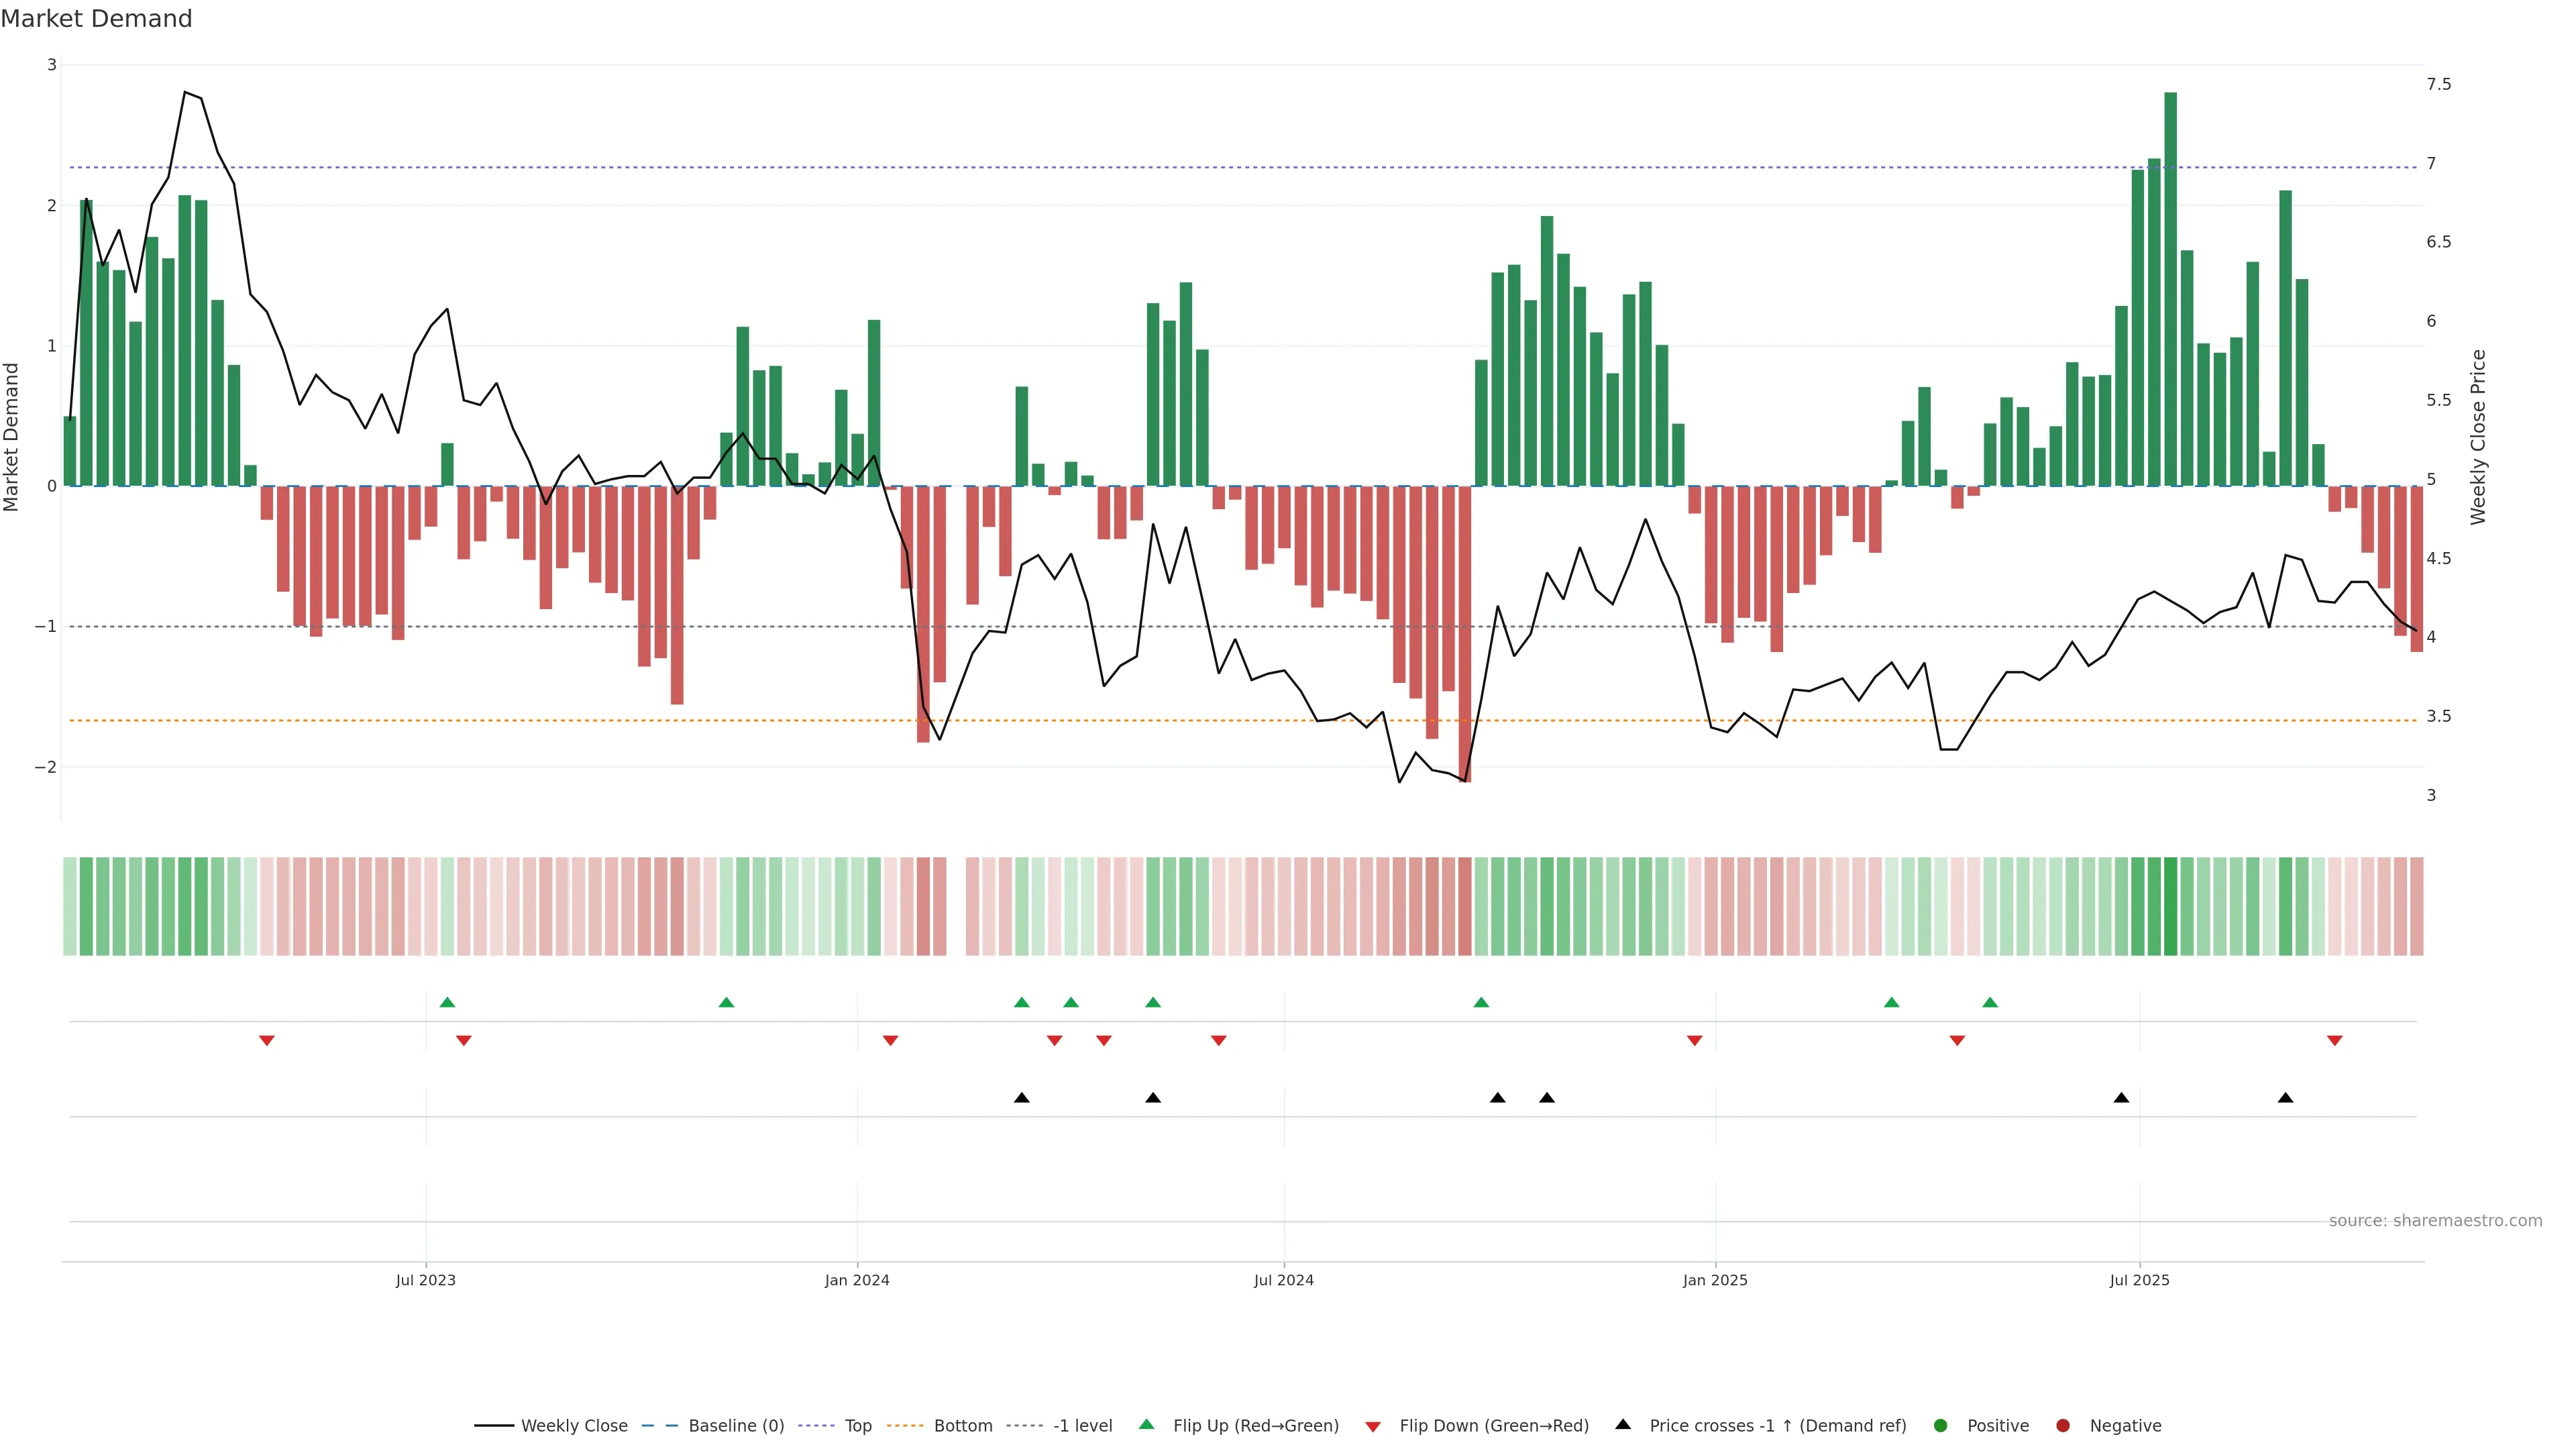Click the green Positive legend dot
The height and width of the screenshot is (1449, 2576).
tap(1941, 1426)
